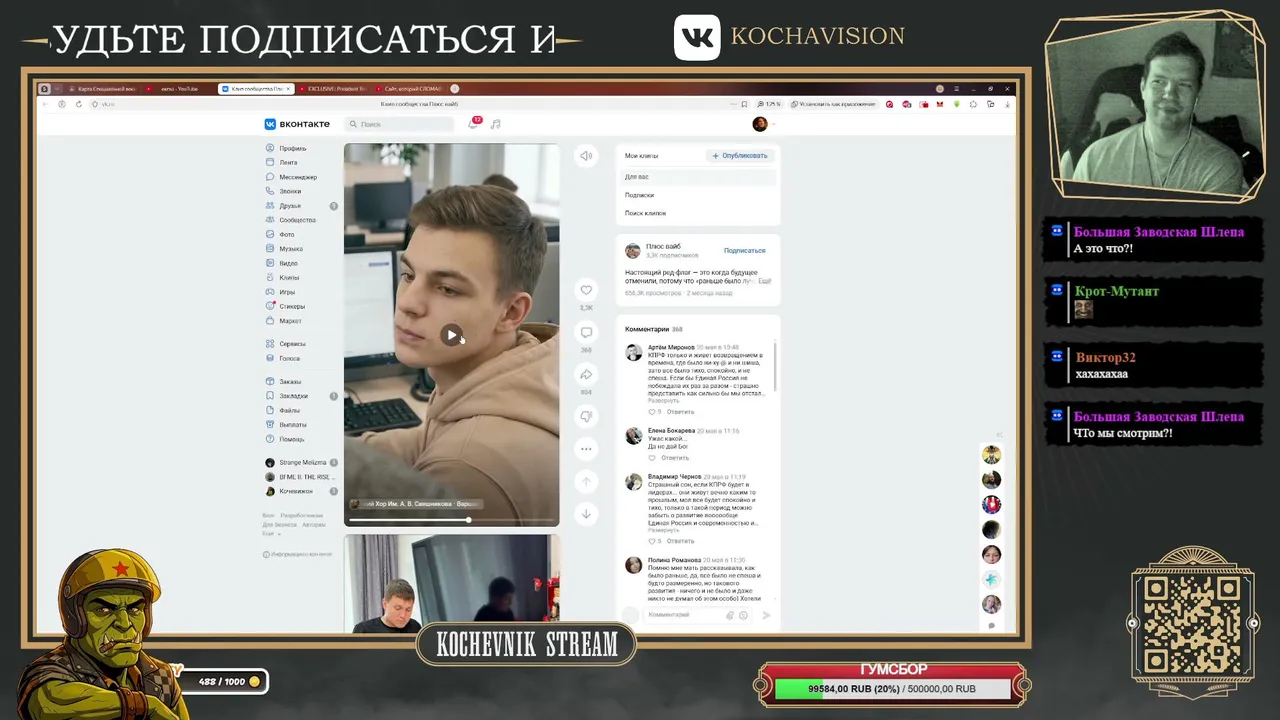This screenshot has height=720, width=1280.
Task: Expand Артём Миронов's comment with Развернуть
Action: click(663, 401)
